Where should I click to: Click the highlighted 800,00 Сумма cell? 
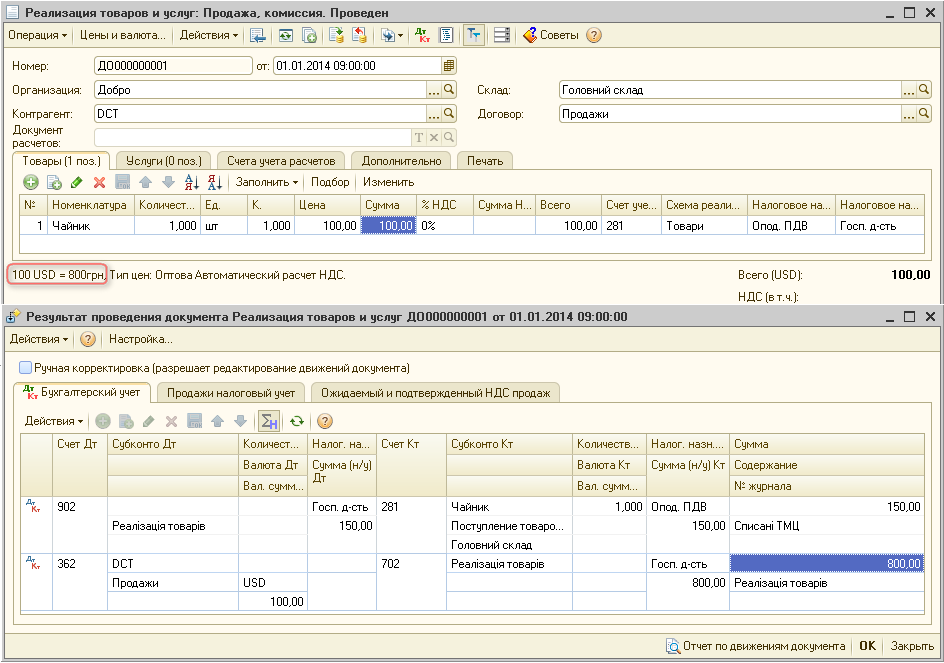[827, 564]
